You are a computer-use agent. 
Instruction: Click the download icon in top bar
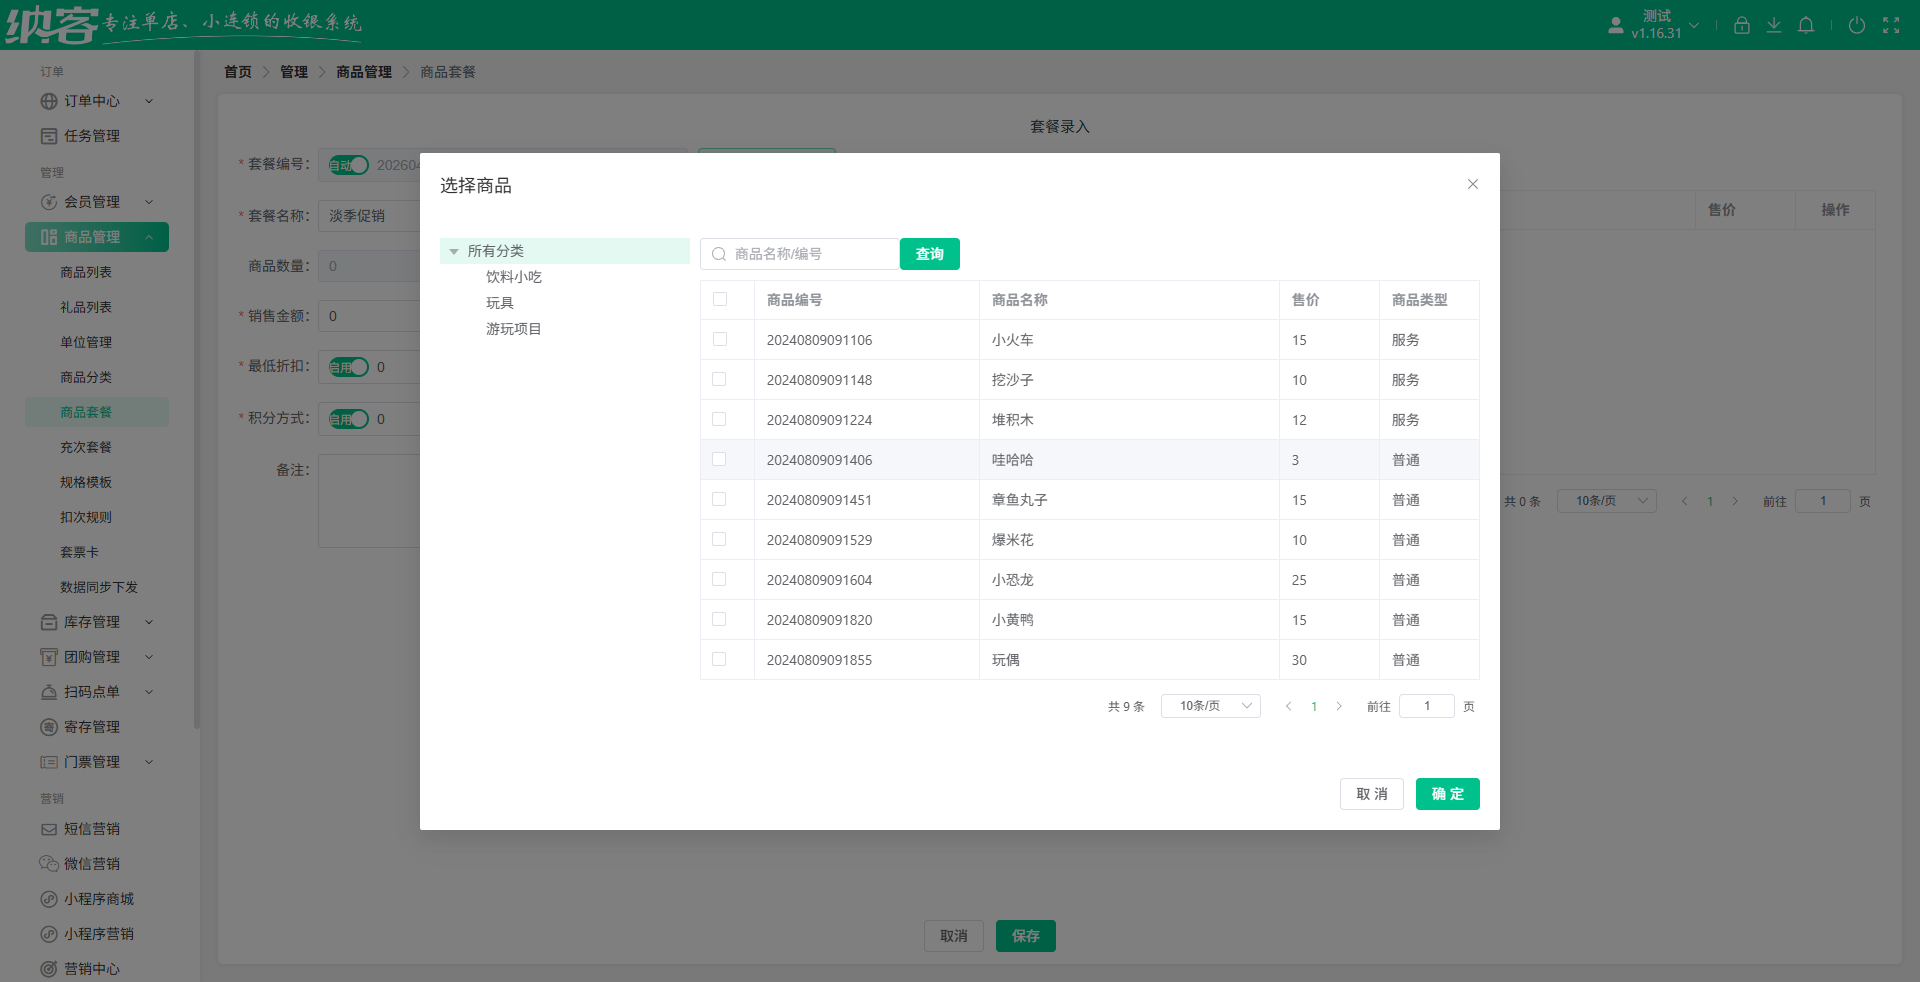click(1773, 26)
